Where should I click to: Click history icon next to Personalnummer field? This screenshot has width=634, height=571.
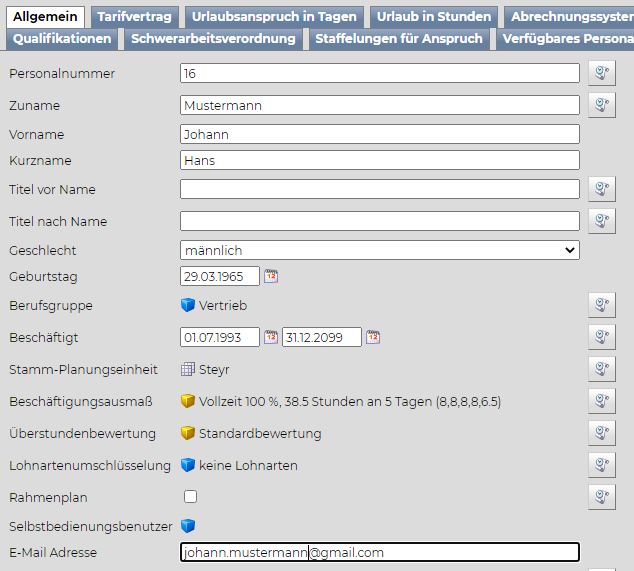pyautogui.click(x=601, y=73)
